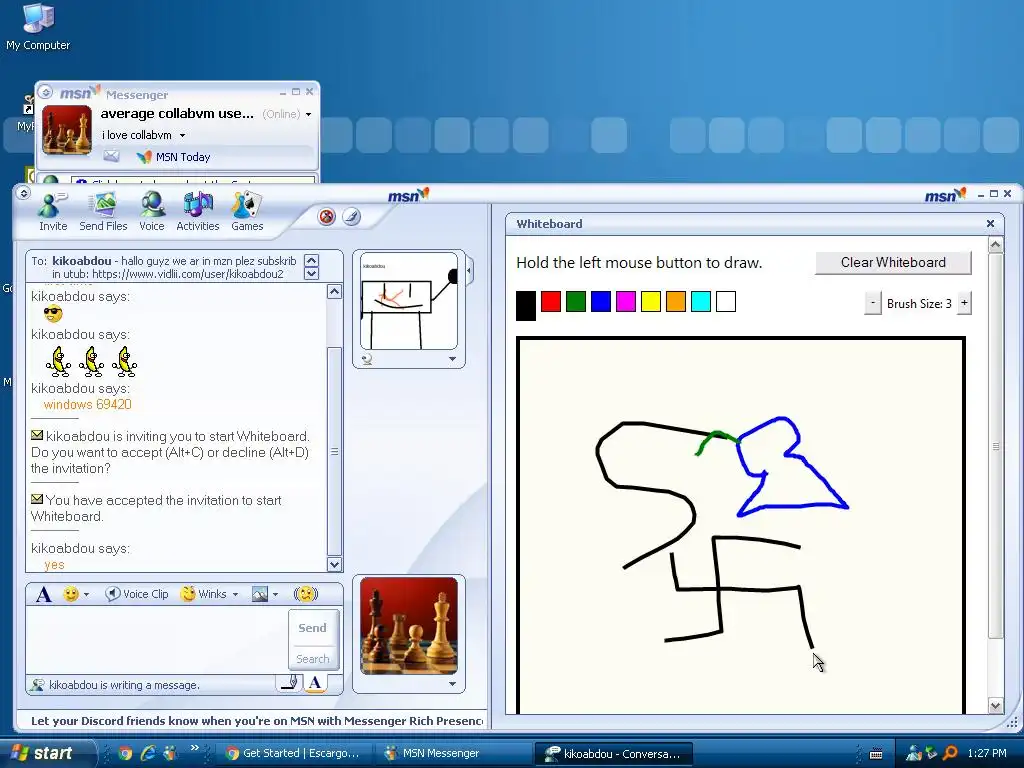Viewport: 1024px width, 768px height.
Task: Click the Send message button
Action: pyautogui.click(x=312, y=628)
